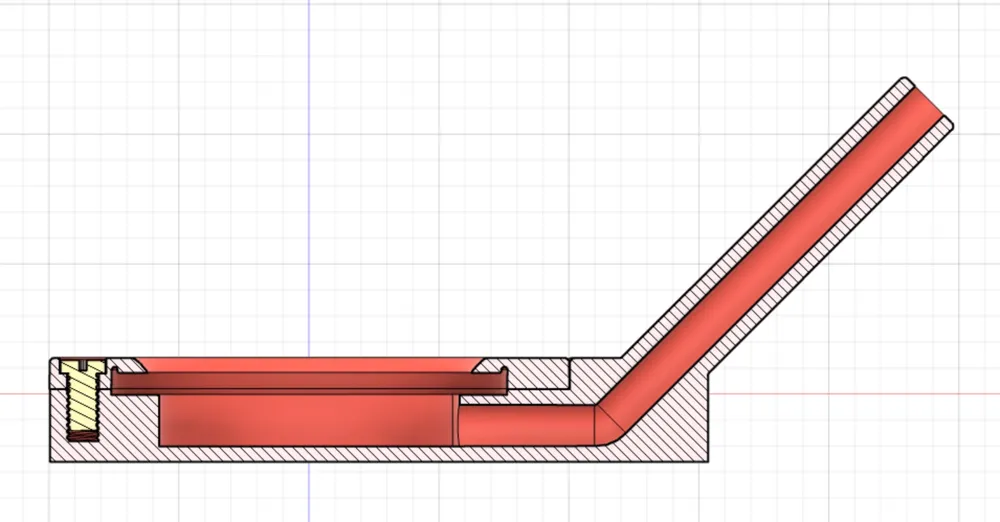Select the yellow threaded screw shank
Viewport: 1000px width, 522px height.
83,402
